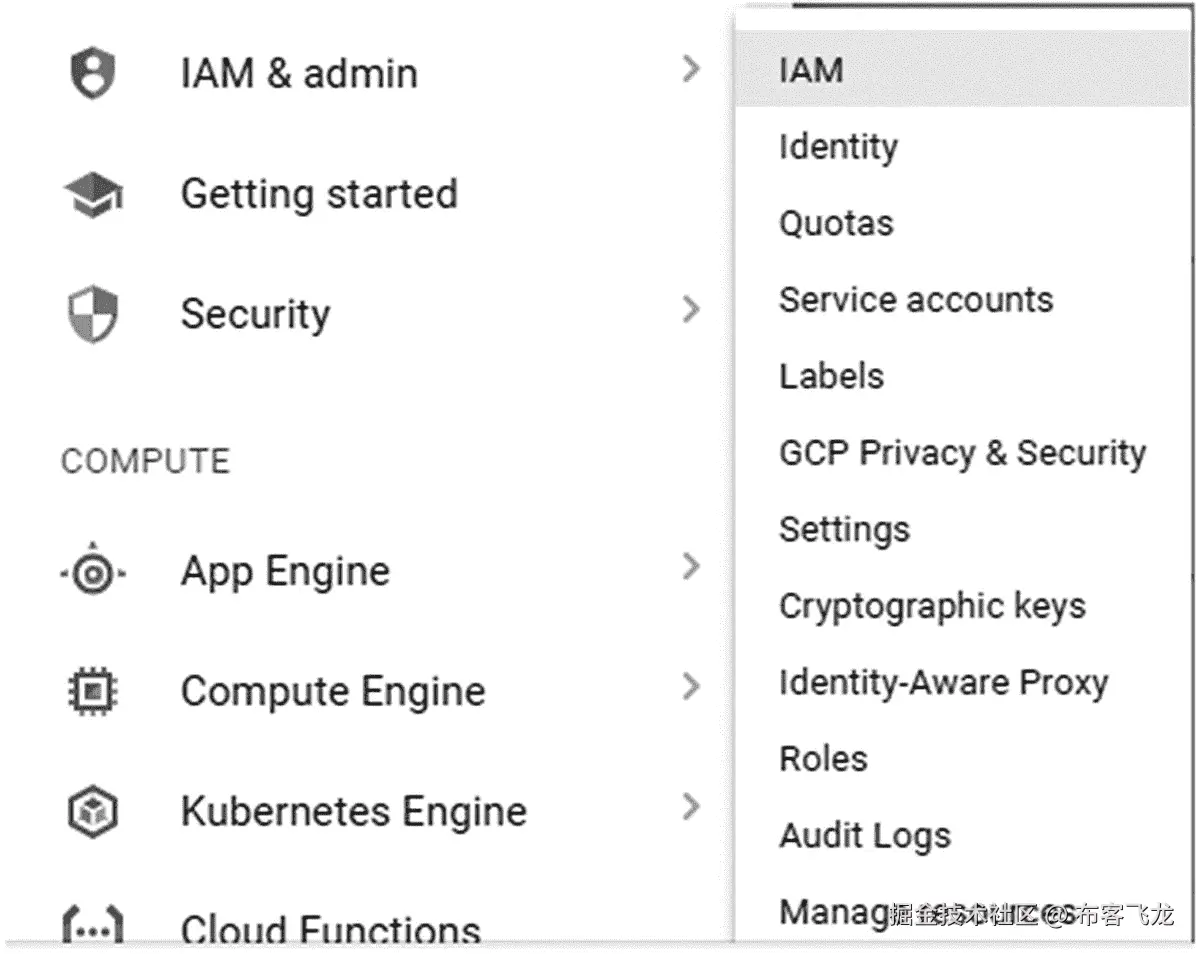Choose Quotas from the submenu

(836, 223)
